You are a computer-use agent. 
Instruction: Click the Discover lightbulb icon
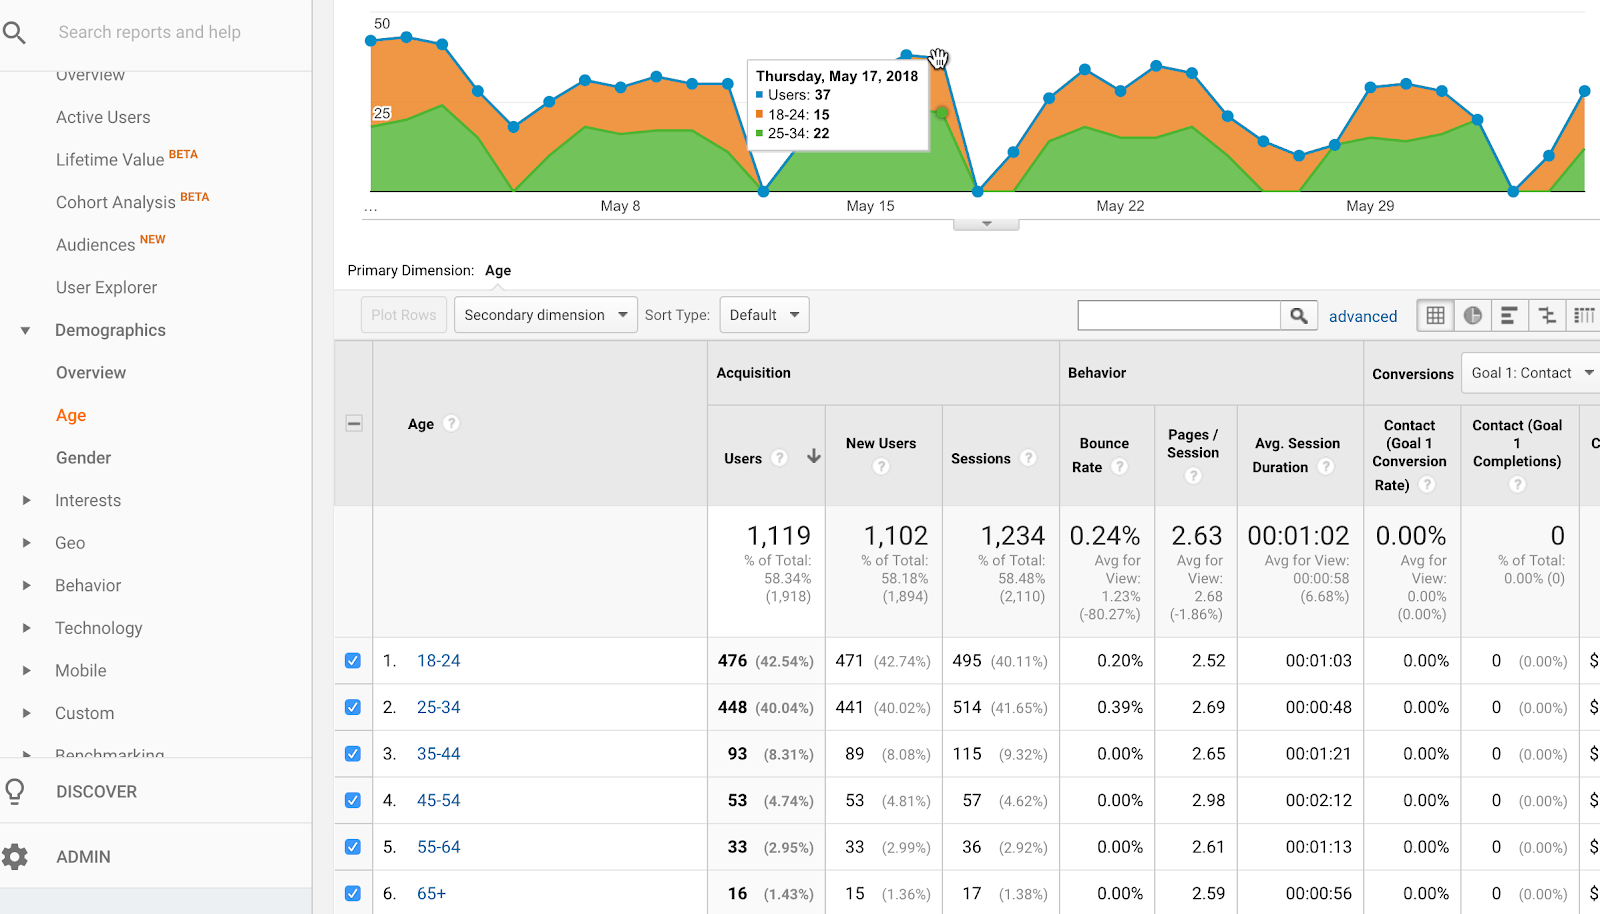pos(15,791)
